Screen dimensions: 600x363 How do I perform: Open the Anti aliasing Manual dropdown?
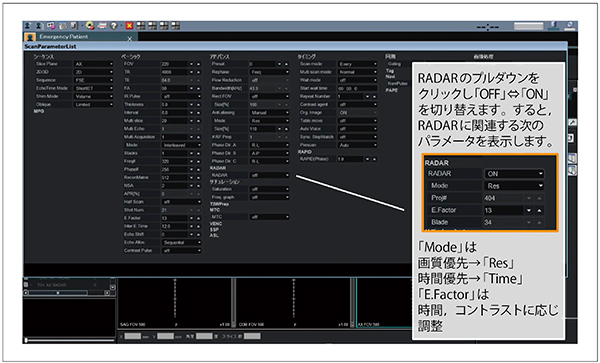click(x=269, y=112)
